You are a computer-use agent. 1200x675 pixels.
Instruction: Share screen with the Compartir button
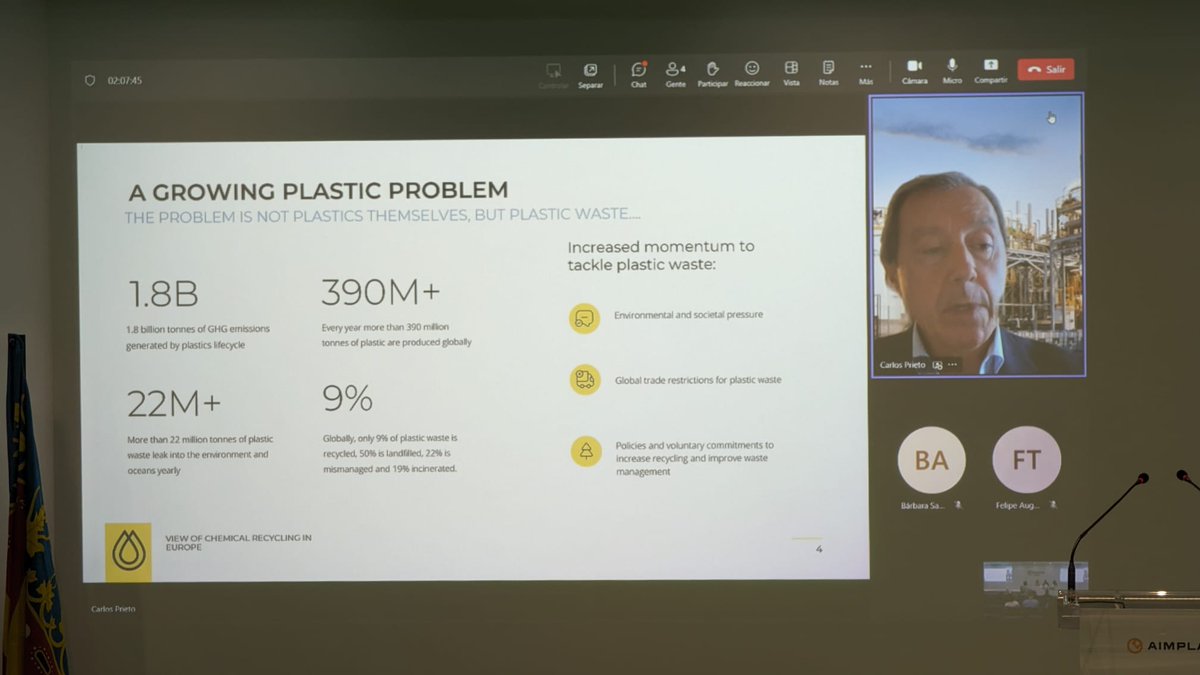[990, 72]
